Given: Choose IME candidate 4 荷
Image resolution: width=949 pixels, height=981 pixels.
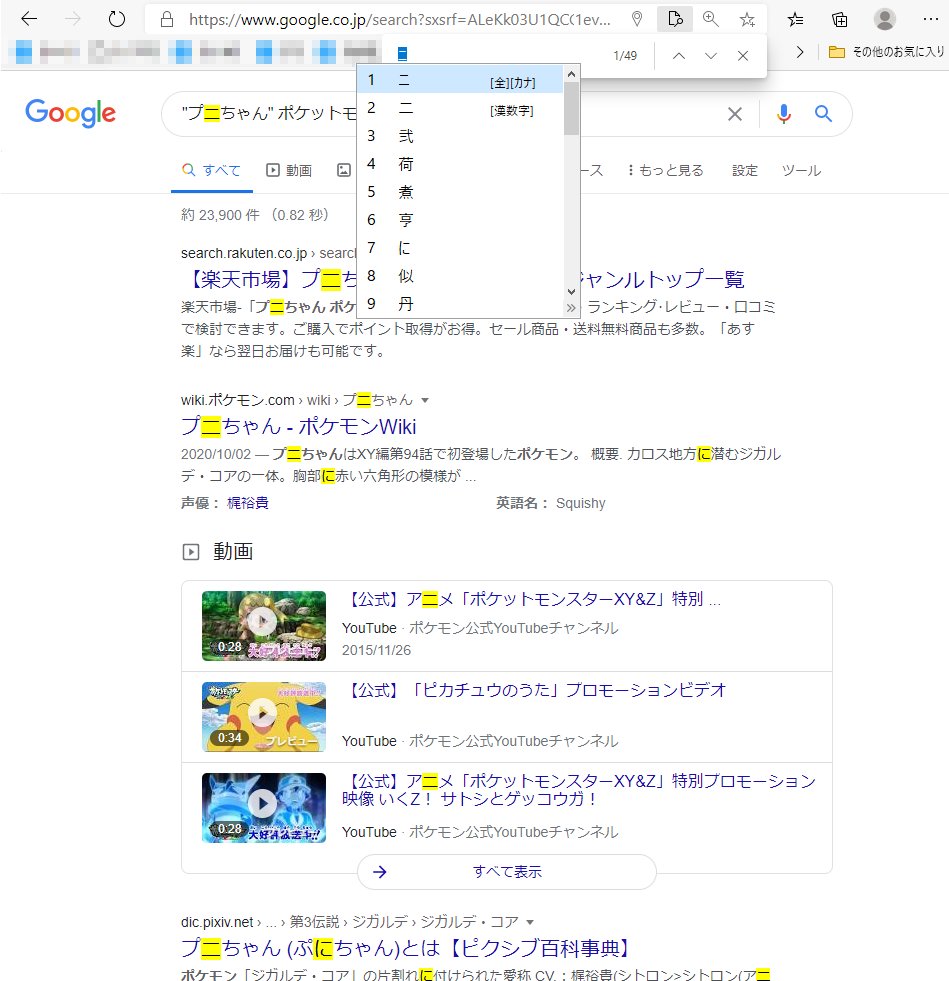Looking at the screenshot, I should [x=460, y=164].
